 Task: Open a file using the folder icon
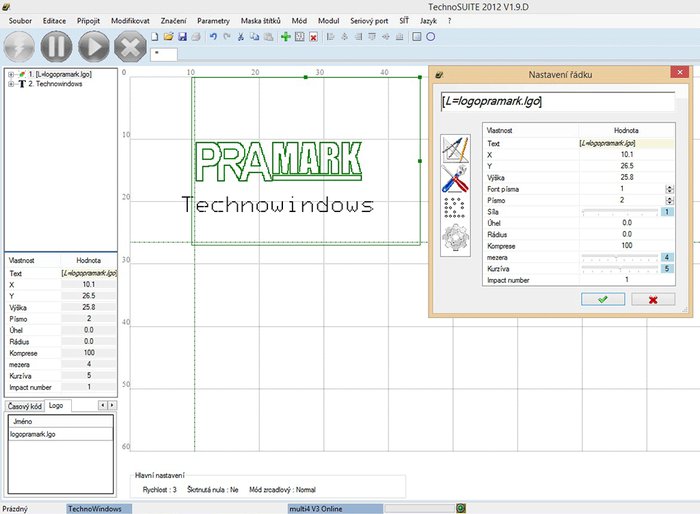point(168,37)
